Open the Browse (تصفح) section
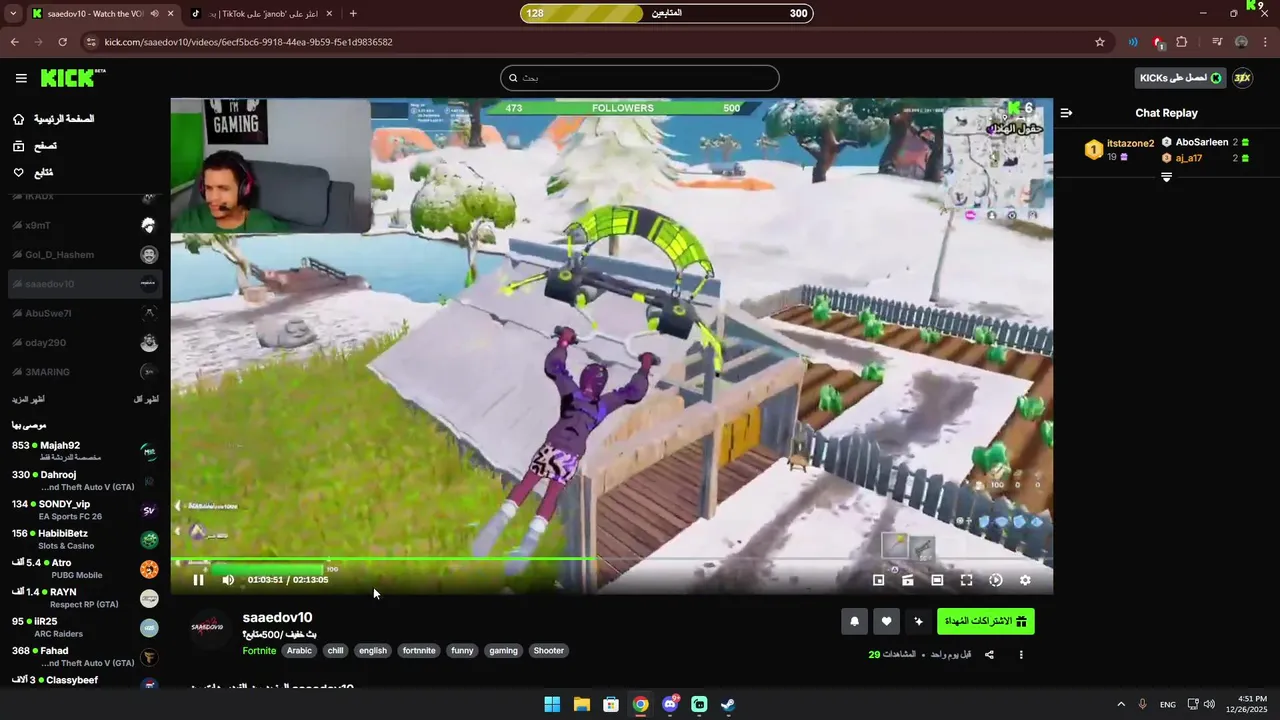This screenshot has height=720, width=1280. 34,146
